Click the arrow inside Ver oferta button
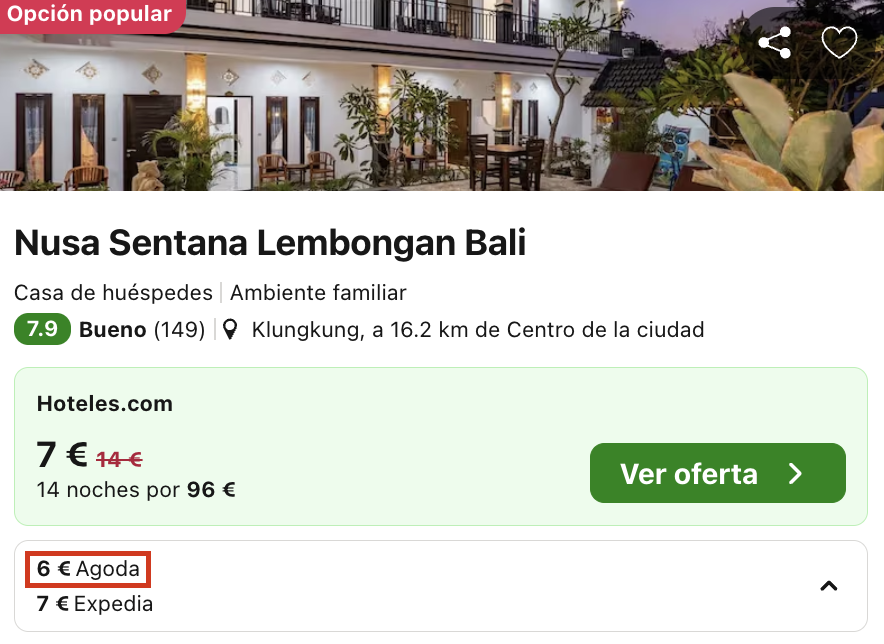884x644 pixels. [795, 474]
